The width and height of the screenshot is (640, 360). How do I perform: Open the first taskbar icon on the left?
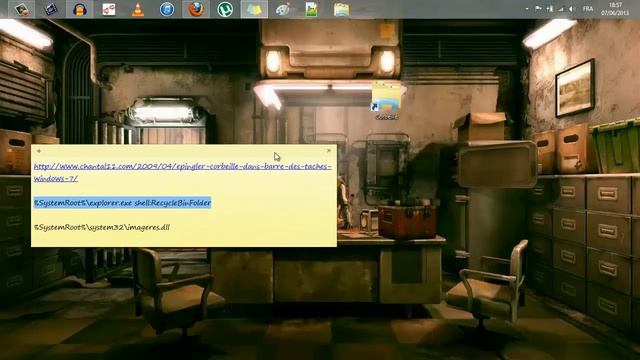[22, 9]
